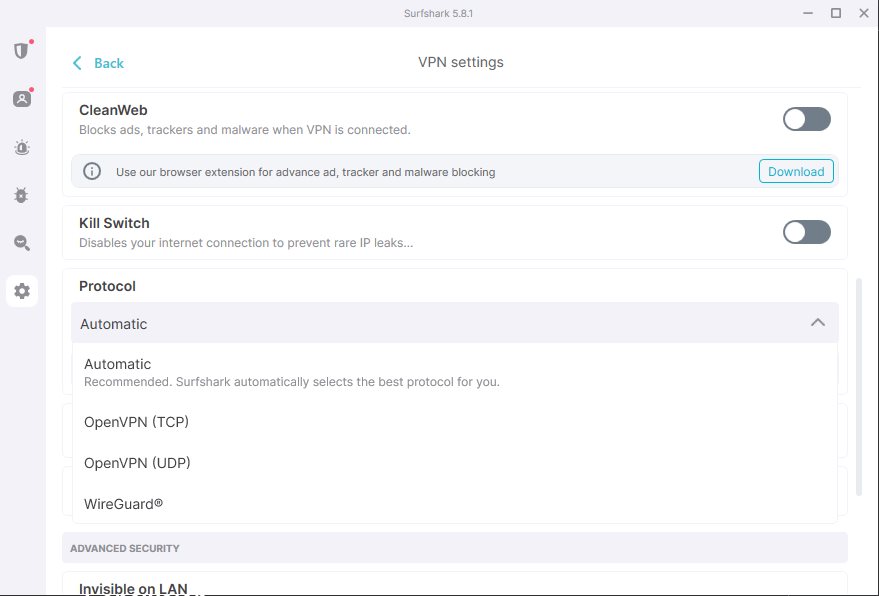Click the Download browser extension button
The image size is (879, 596).
(796, 171)
